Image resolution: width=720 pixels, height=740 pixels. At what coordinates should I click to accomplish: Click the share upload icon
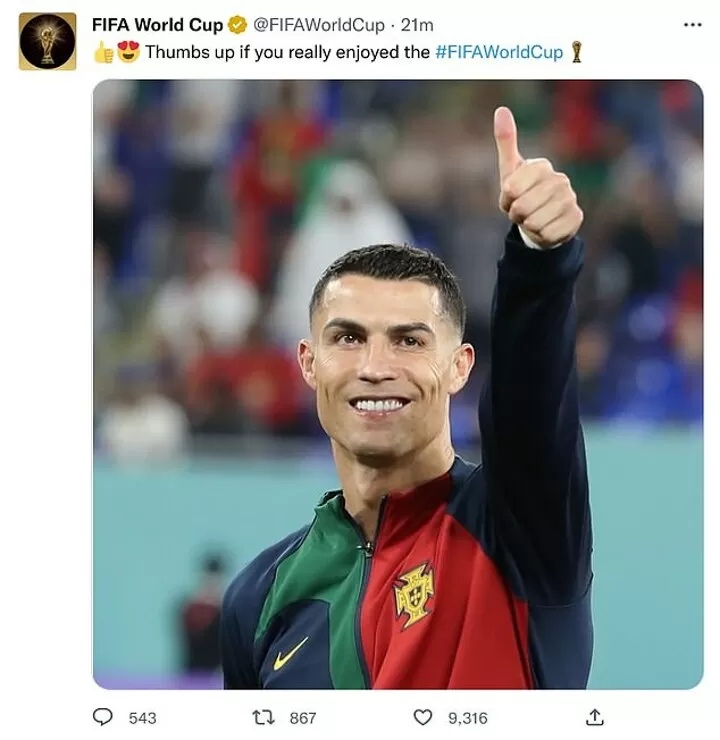pyautogui.click(x=594, y=717)
